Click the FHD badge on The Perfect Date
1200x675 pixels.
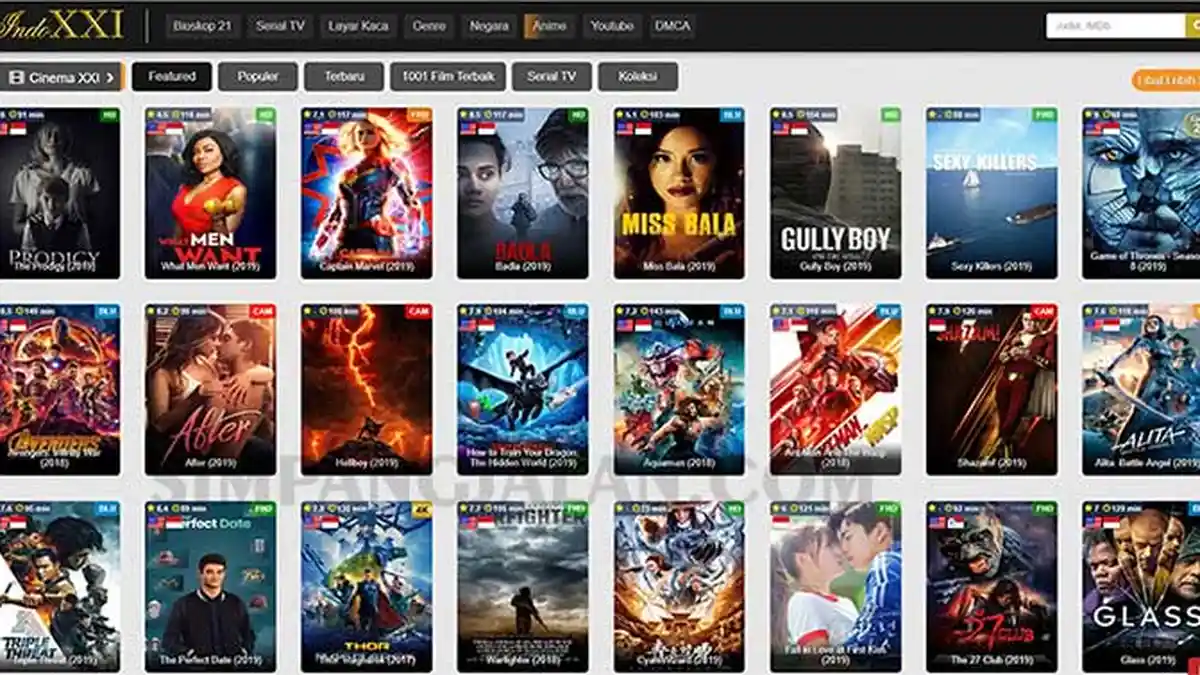[x=265, y=509]
